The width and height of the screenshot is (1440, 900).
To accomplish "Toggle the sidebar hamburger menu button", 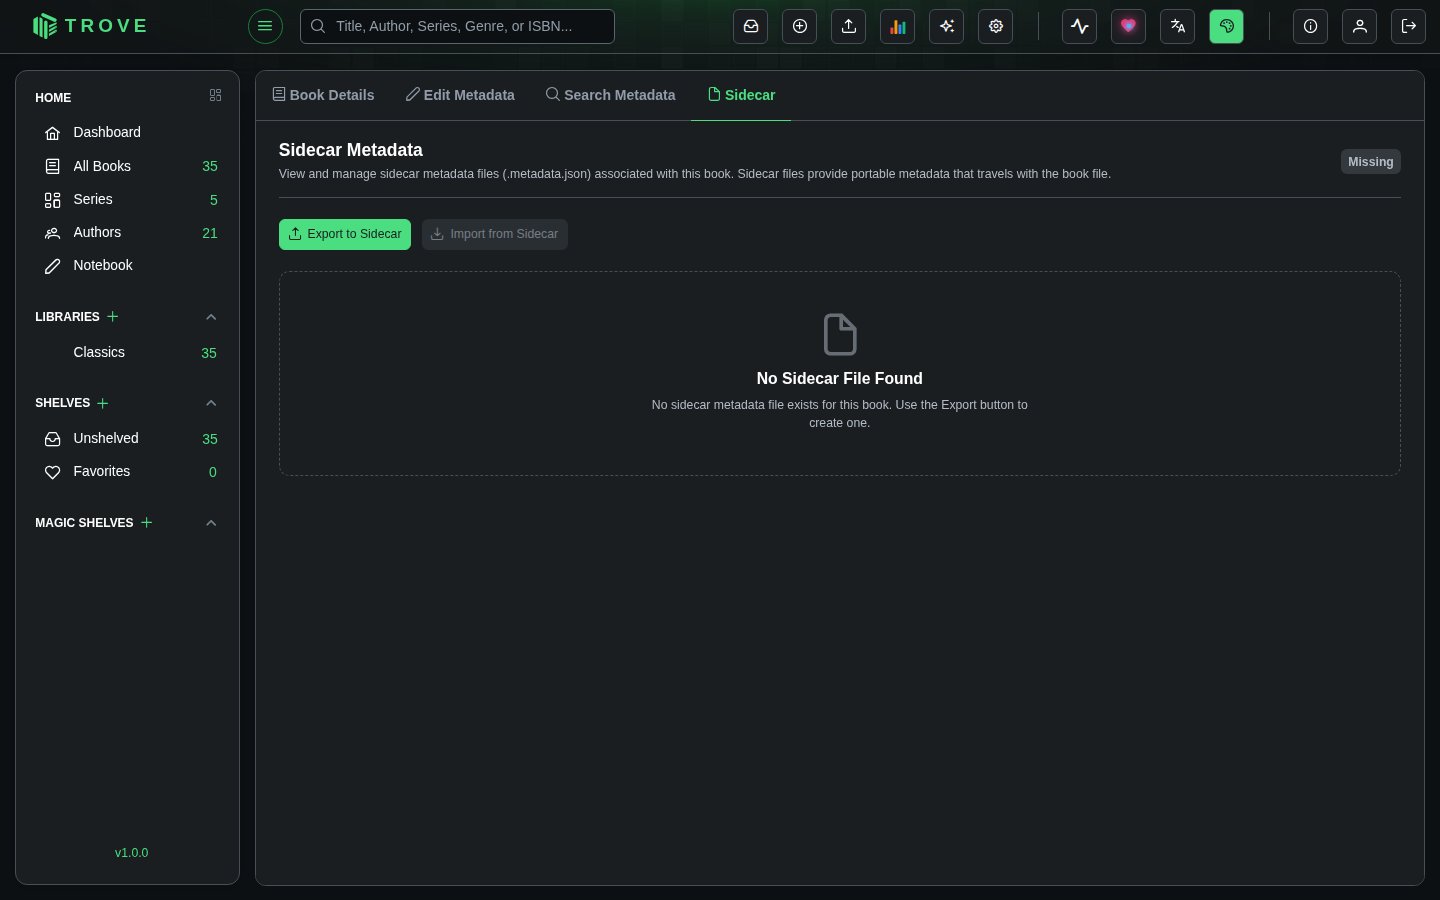I will [x=265, y=26].
